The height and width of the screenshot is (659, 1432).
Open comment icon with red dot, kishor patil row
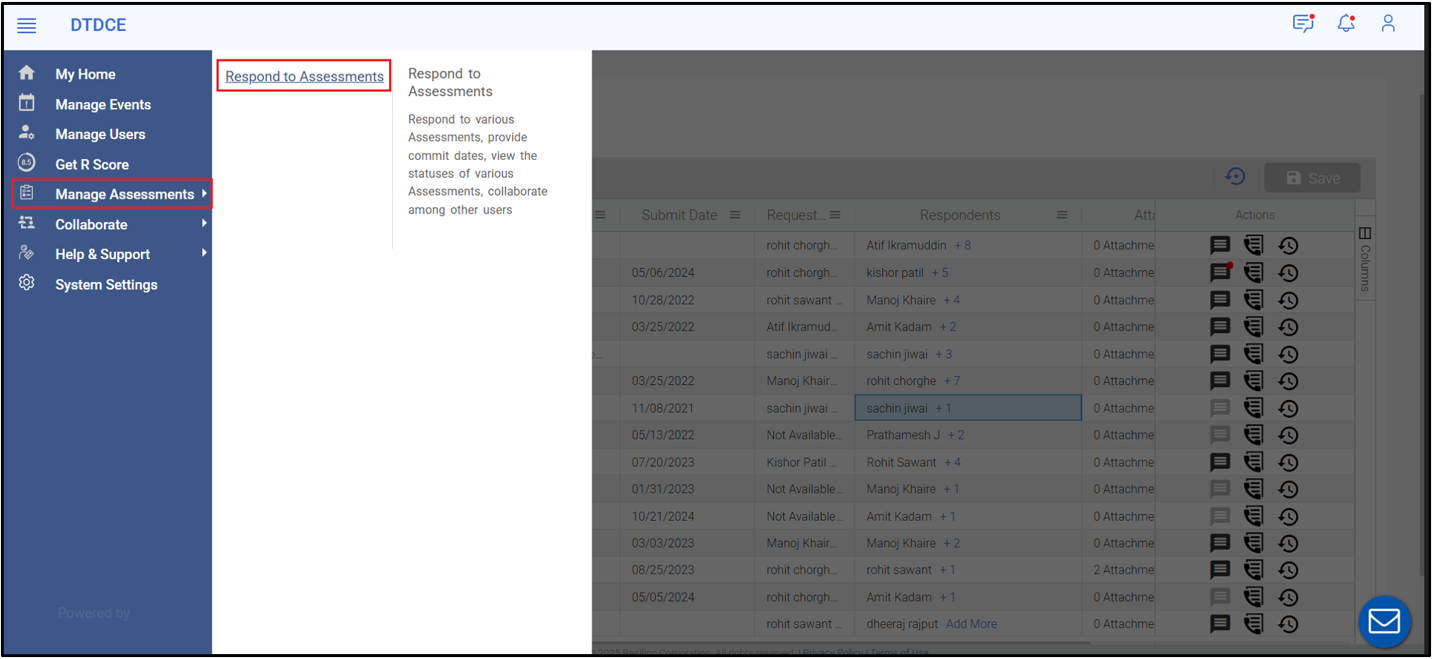point(1220,272)
